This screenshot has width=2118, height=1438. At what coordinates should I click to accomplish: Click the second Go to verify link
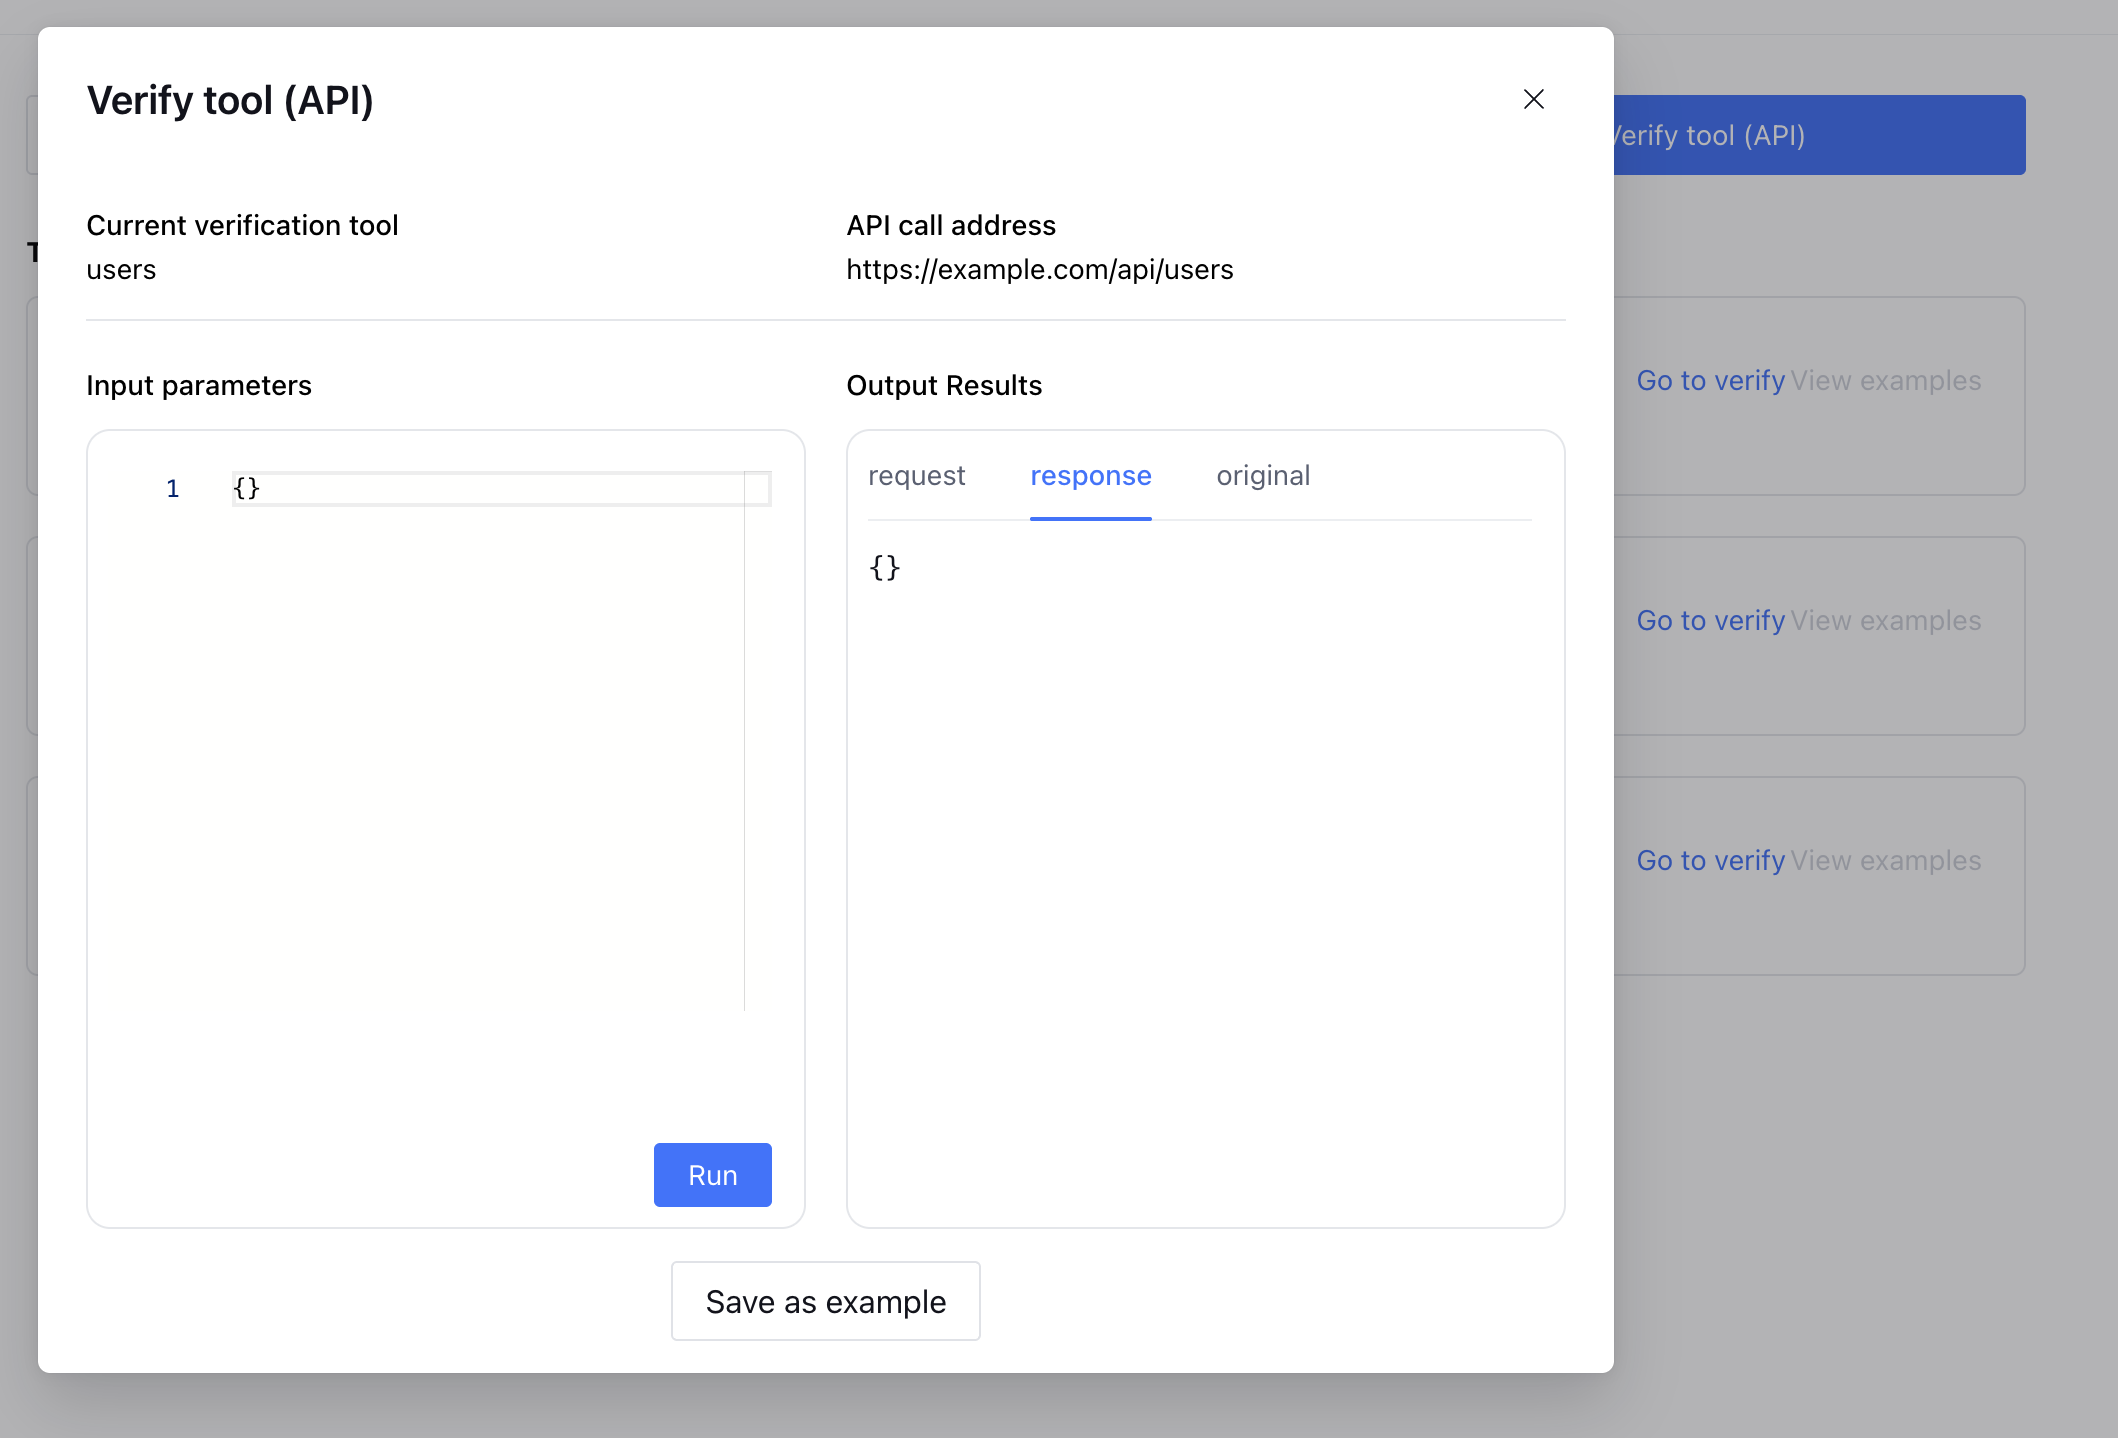point(1710,621)
